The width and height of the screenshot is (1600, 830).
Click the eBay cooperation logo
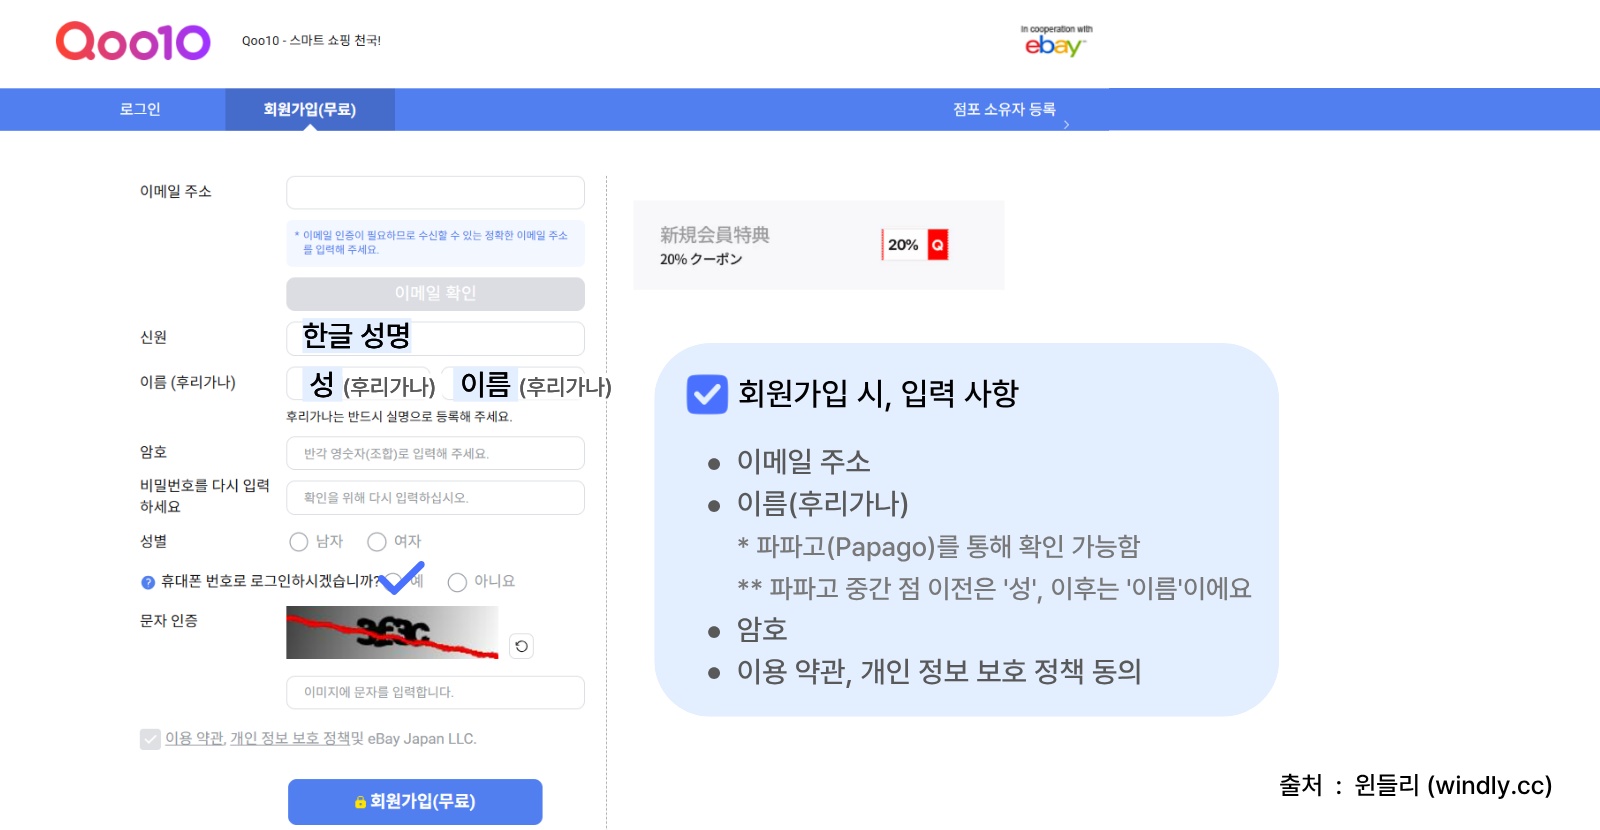tap(1056, 41)
